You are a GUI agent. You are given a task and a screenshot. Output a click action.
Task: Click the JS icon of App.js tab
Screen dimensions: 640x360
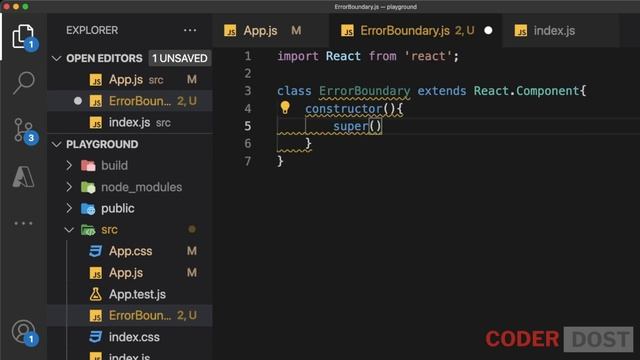(x=230, y=31)
